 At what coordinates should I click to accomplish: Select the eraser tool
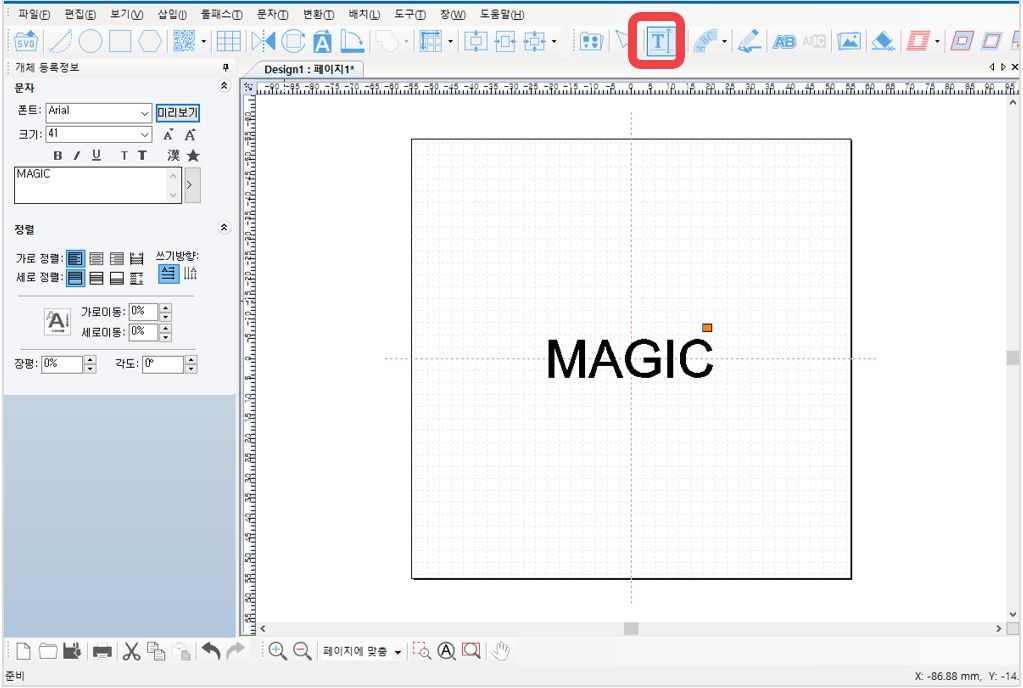tap(883, 41)
